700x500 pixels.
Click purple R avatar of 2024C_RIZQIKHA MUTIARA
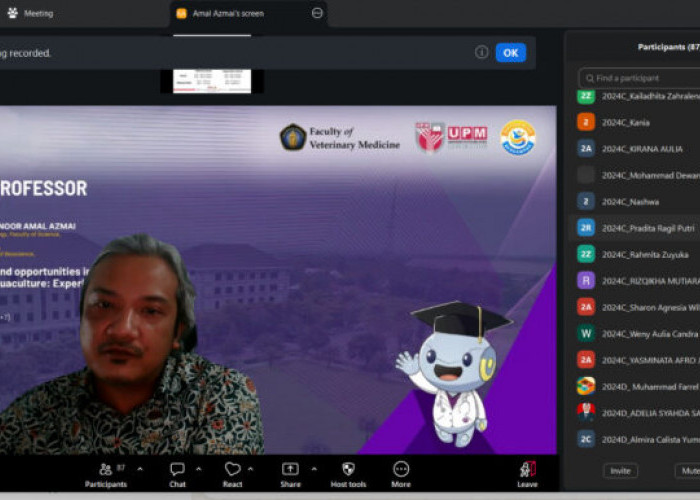point(586,281)
